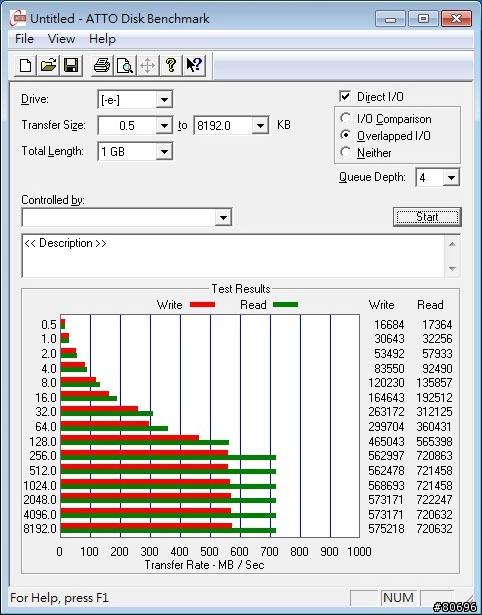Click write value 575218
Image resolution: width=482 pixels, height=615 pixels.
[x=386, y=529]
